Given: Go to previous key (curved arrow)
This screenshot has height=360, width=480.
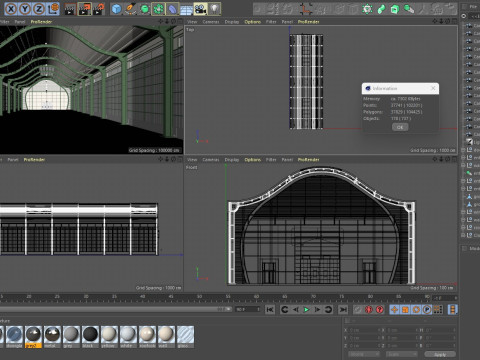Looking at the screenshot, I should (284, 310).
